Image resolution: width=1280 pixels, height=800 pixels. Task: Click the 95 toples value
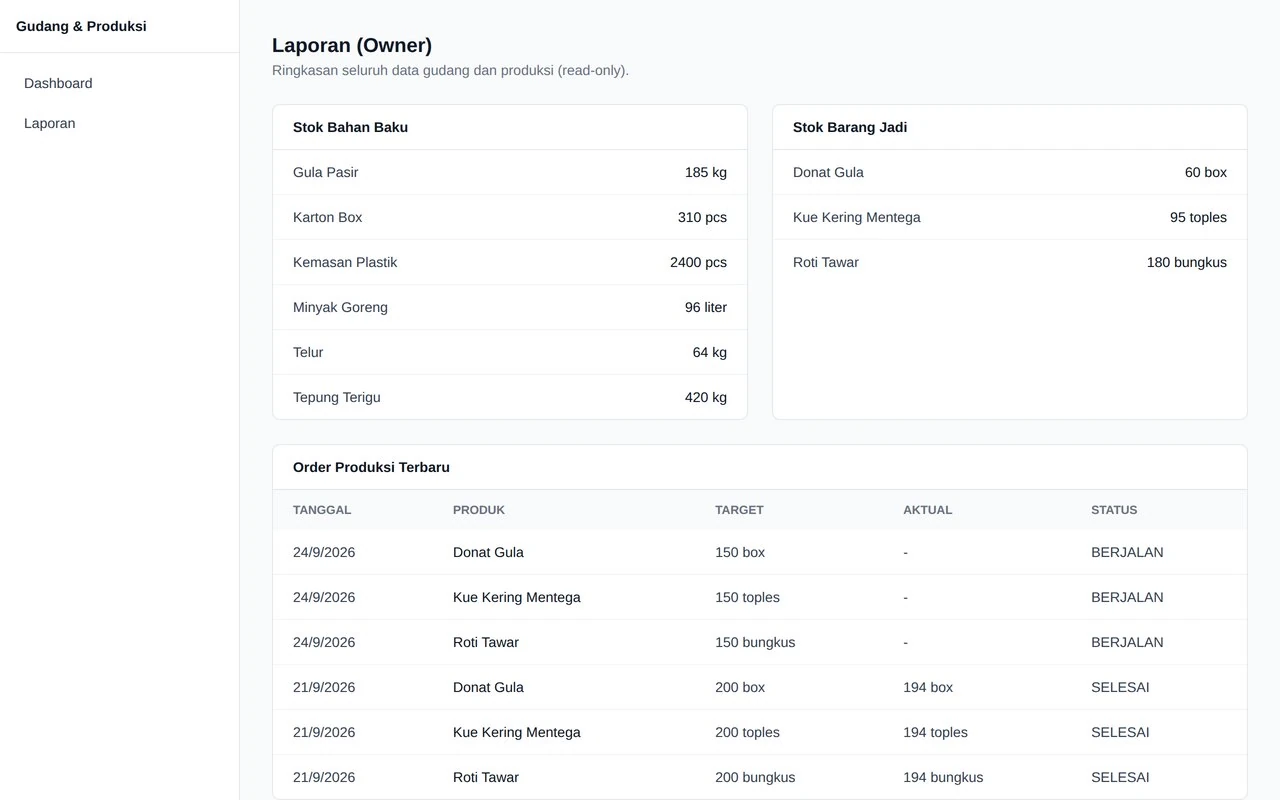[x=1198, y=217]
